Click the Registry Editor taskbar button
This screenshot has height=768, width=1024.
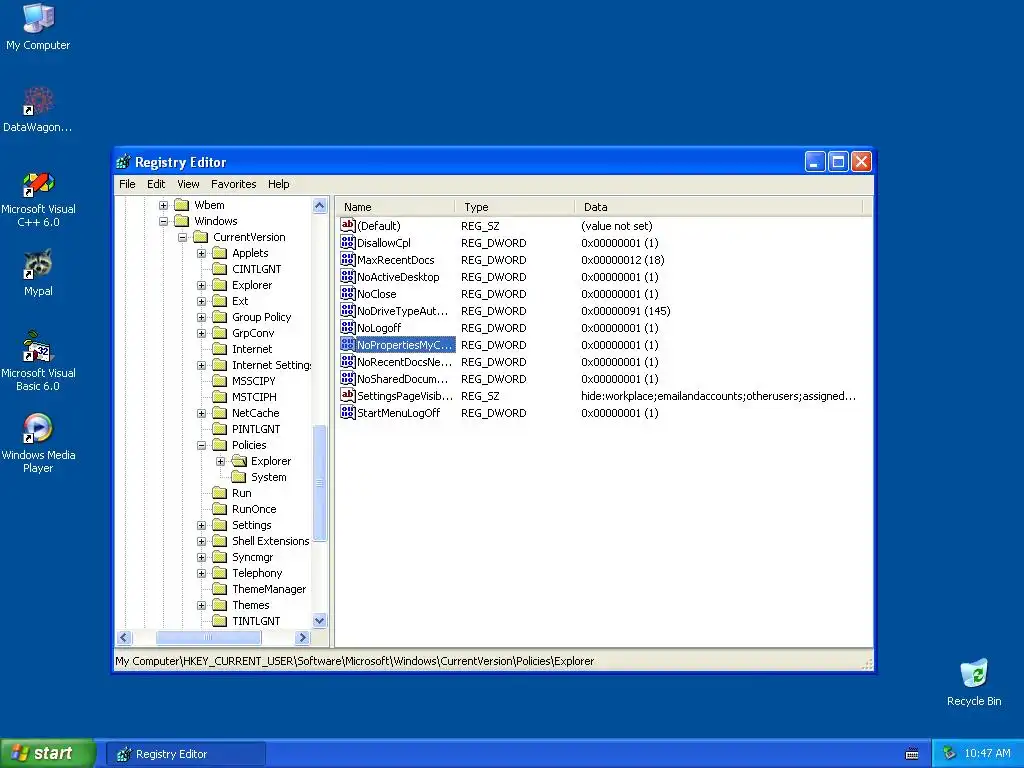coord(186,754)
